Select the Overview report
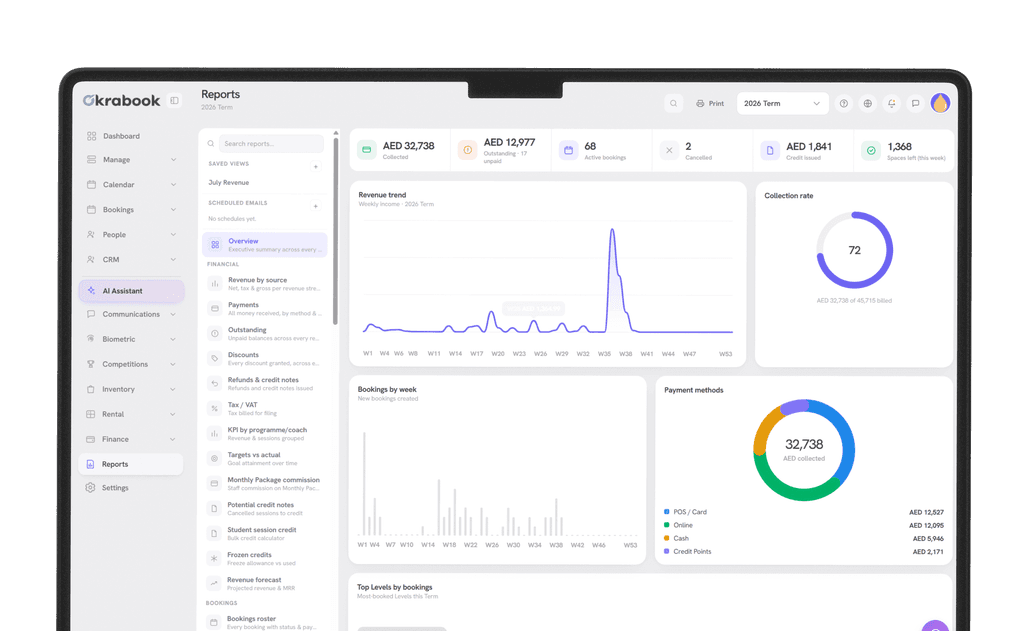Screen dimensions: 1024x631 click(264, 245)
